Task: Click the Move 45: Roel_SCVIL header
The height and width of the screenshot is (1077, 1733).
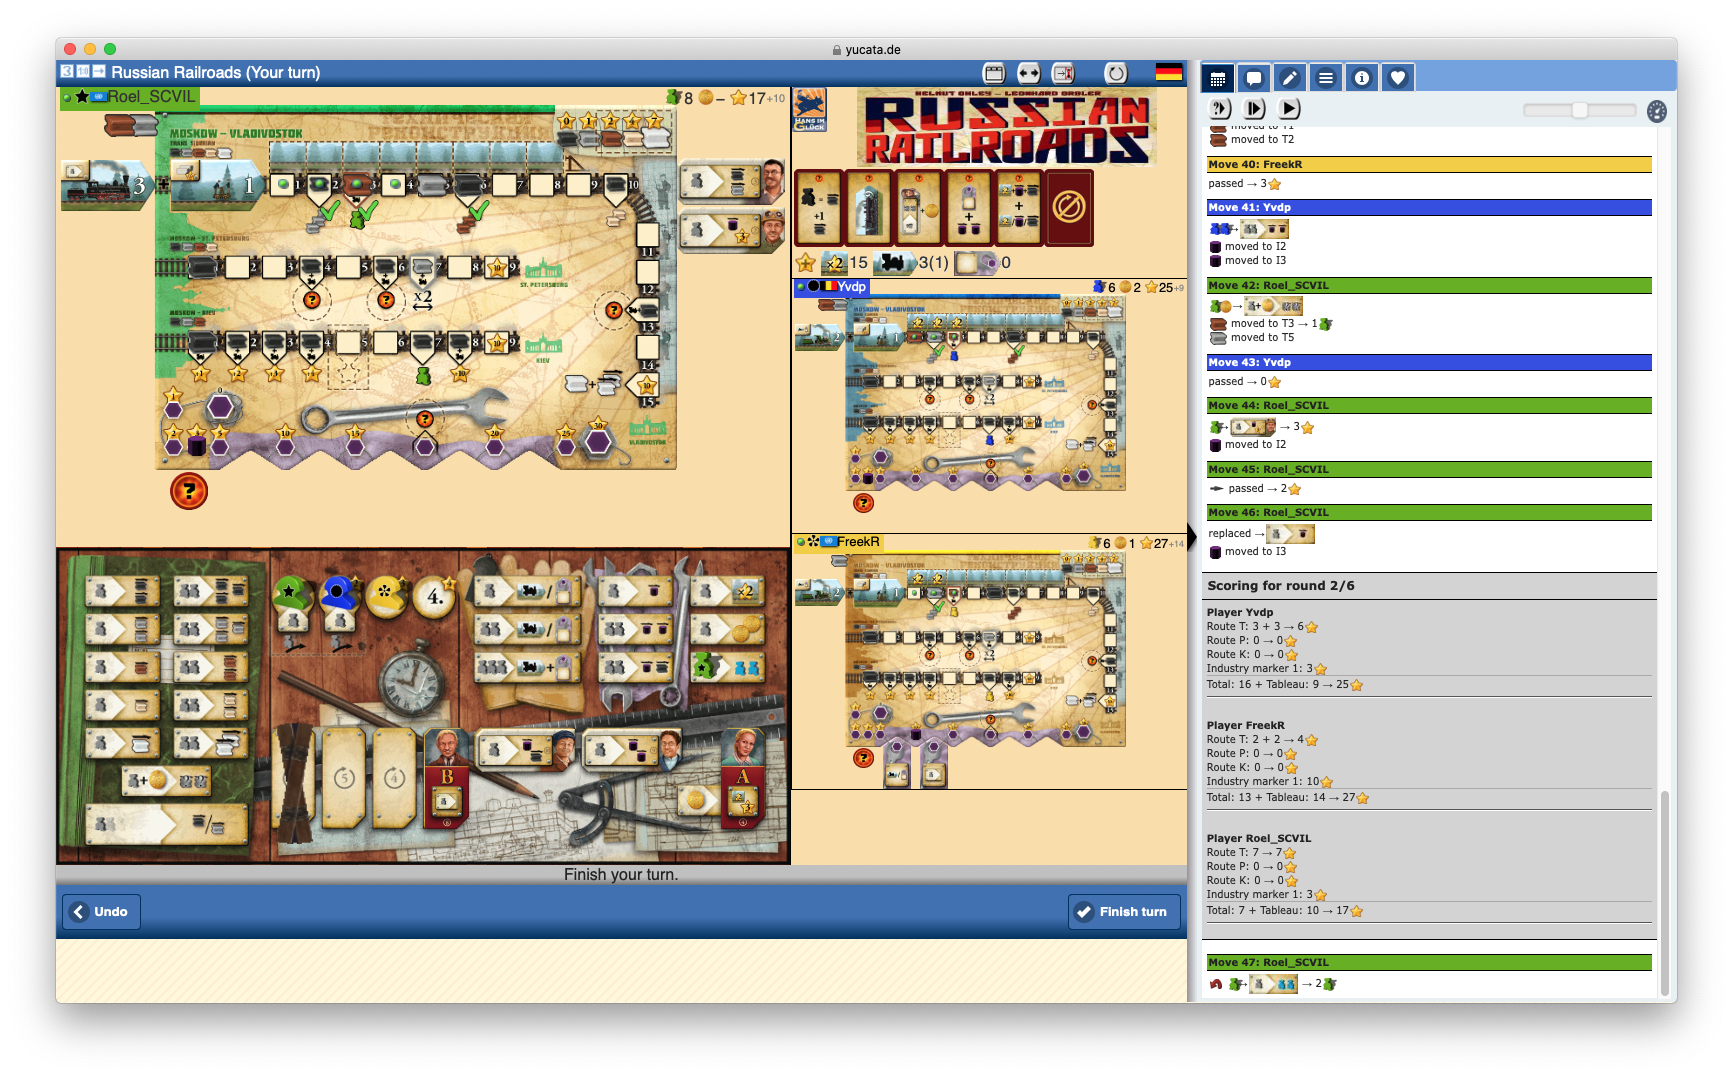Action: pos(1429,470)
